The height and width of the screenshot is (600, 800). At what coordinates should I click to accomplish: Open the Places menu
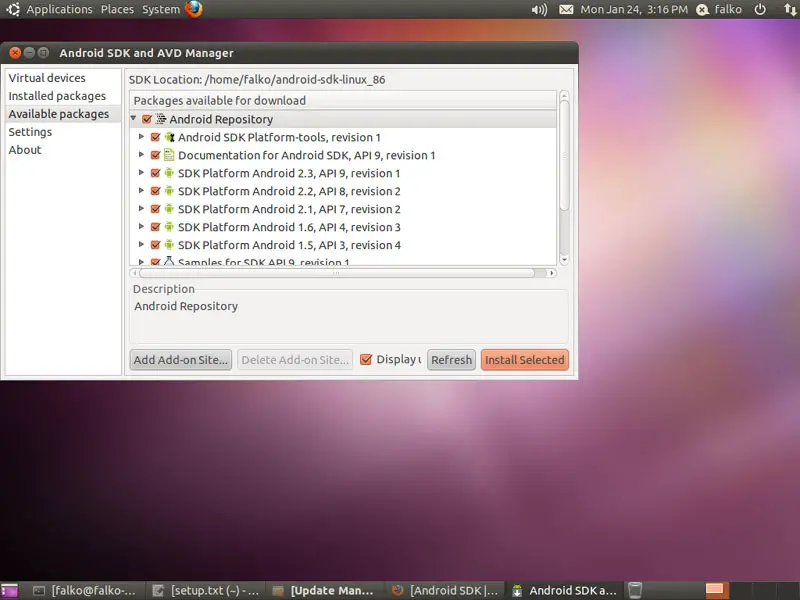point(117,9)
